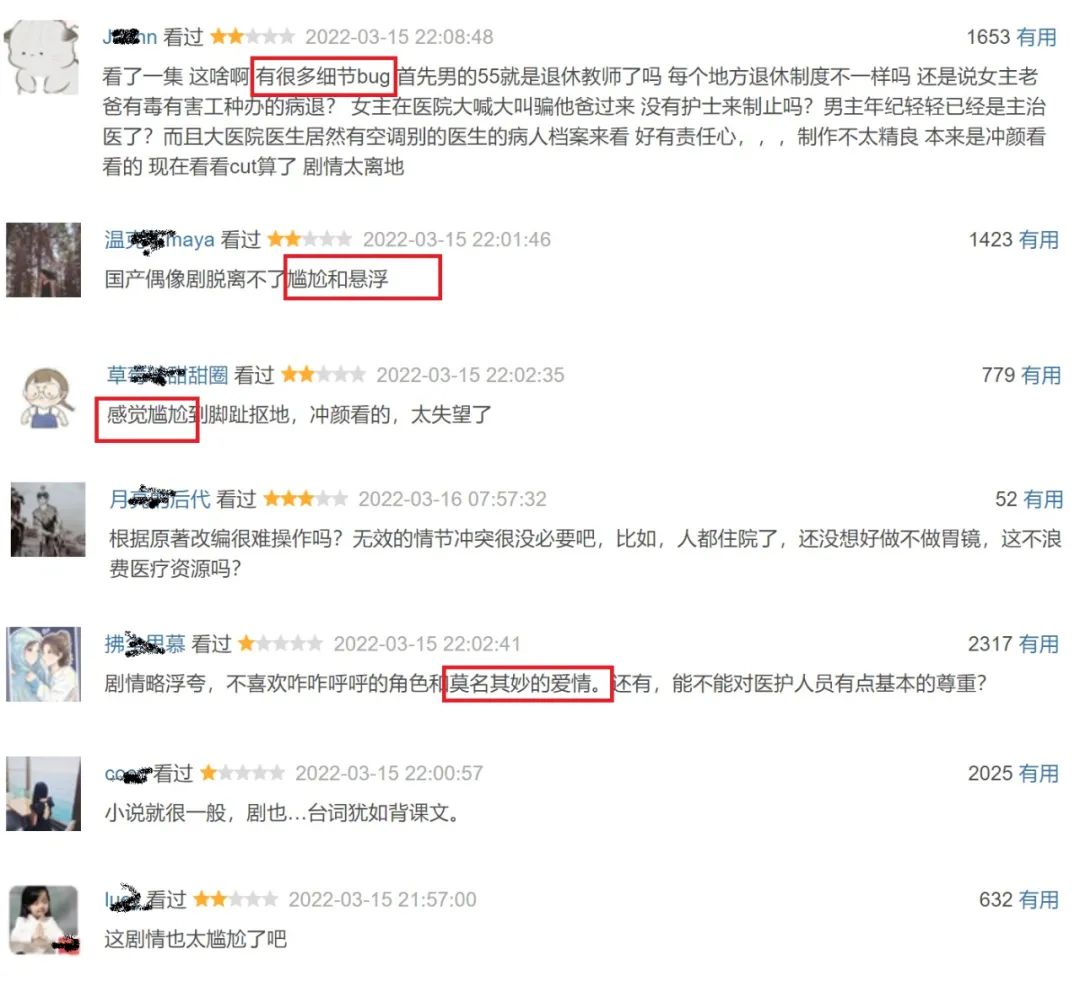Screen dimensions: 1080x982
Task: Open the username ending in 甜甜圈
Action: (x=167, y=375)
